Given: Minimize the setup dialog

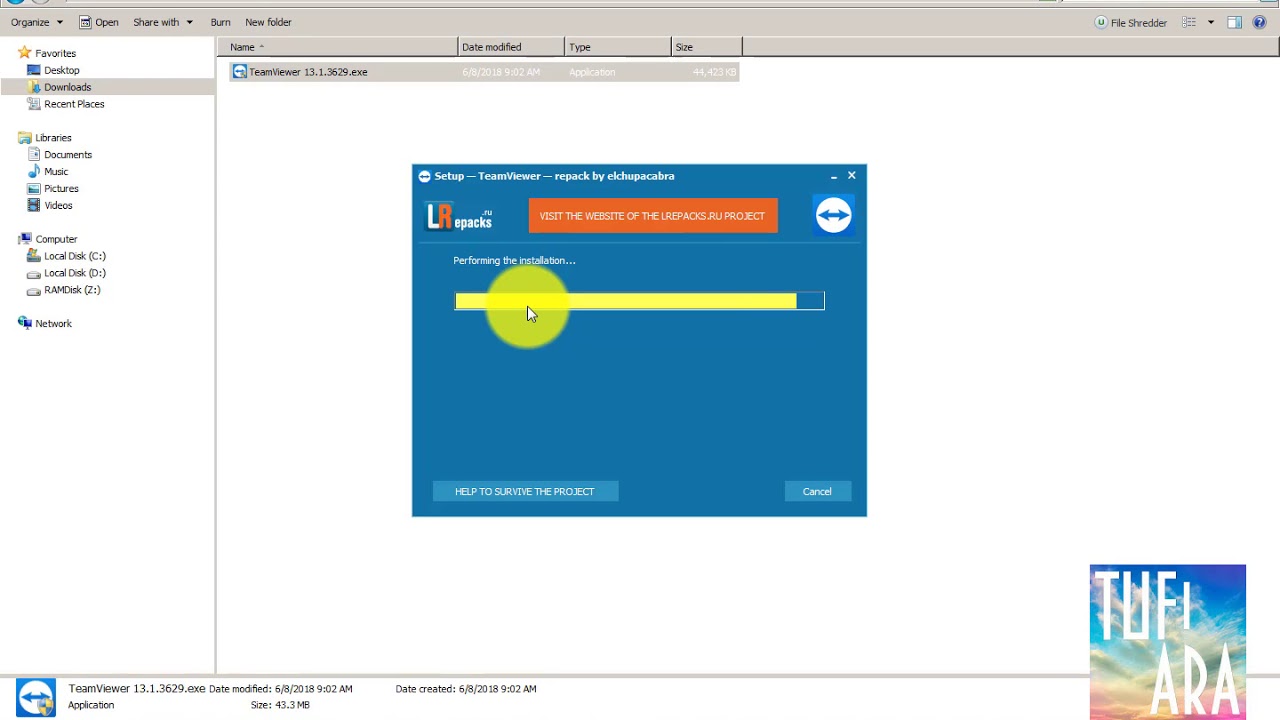Looking at the screenshot, I should (x=833, y=176).
